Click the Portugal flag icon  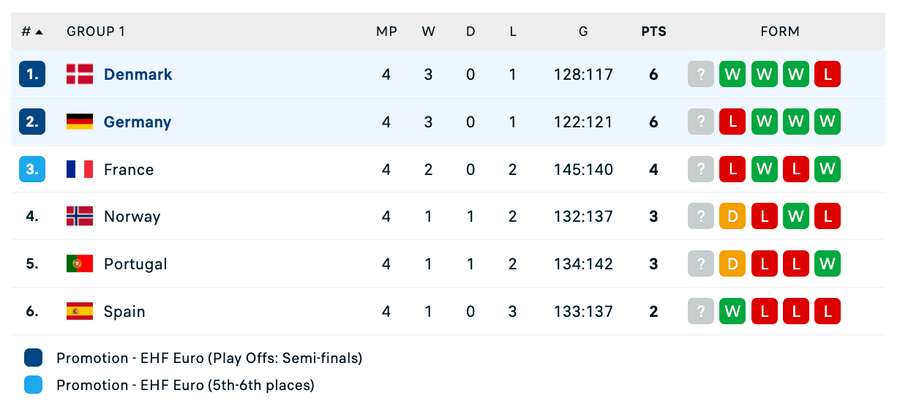click(80, 264)
